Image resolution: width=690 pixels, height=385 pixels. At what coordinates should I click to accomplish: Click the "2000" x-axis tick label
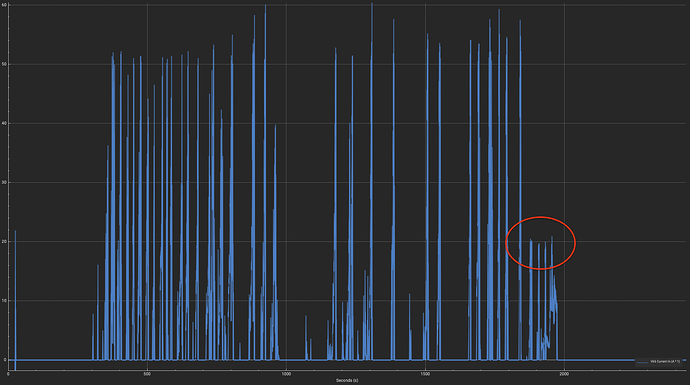click(564, 374)
